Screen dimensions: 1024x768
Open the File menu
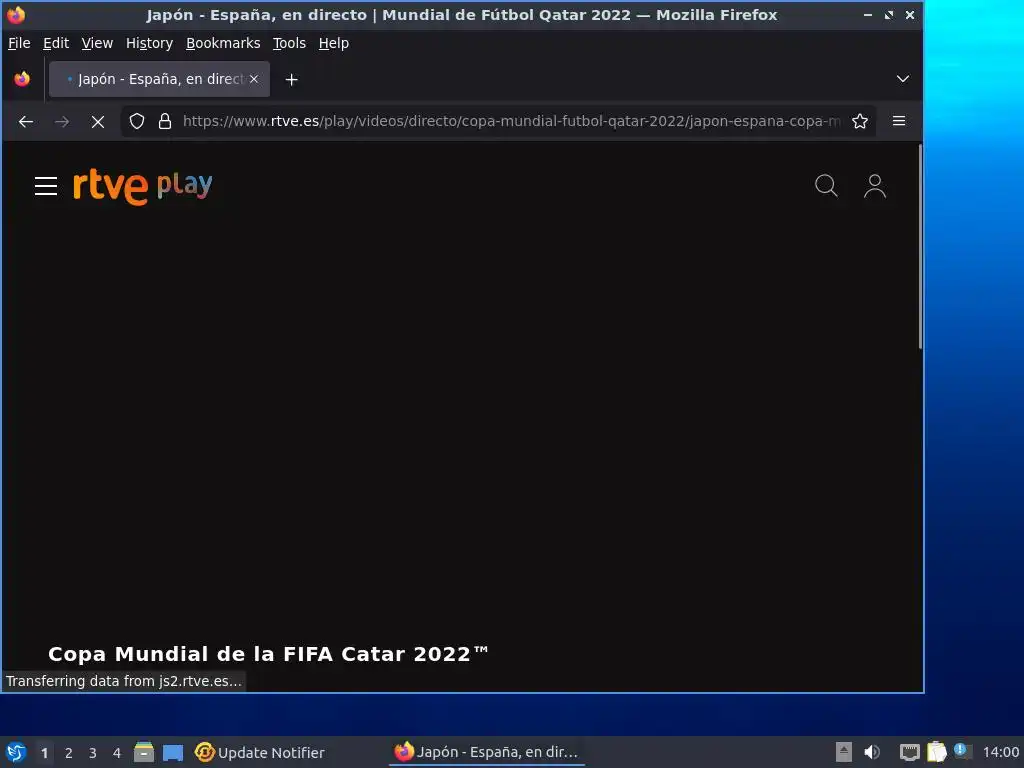click(x=19, y=43)
